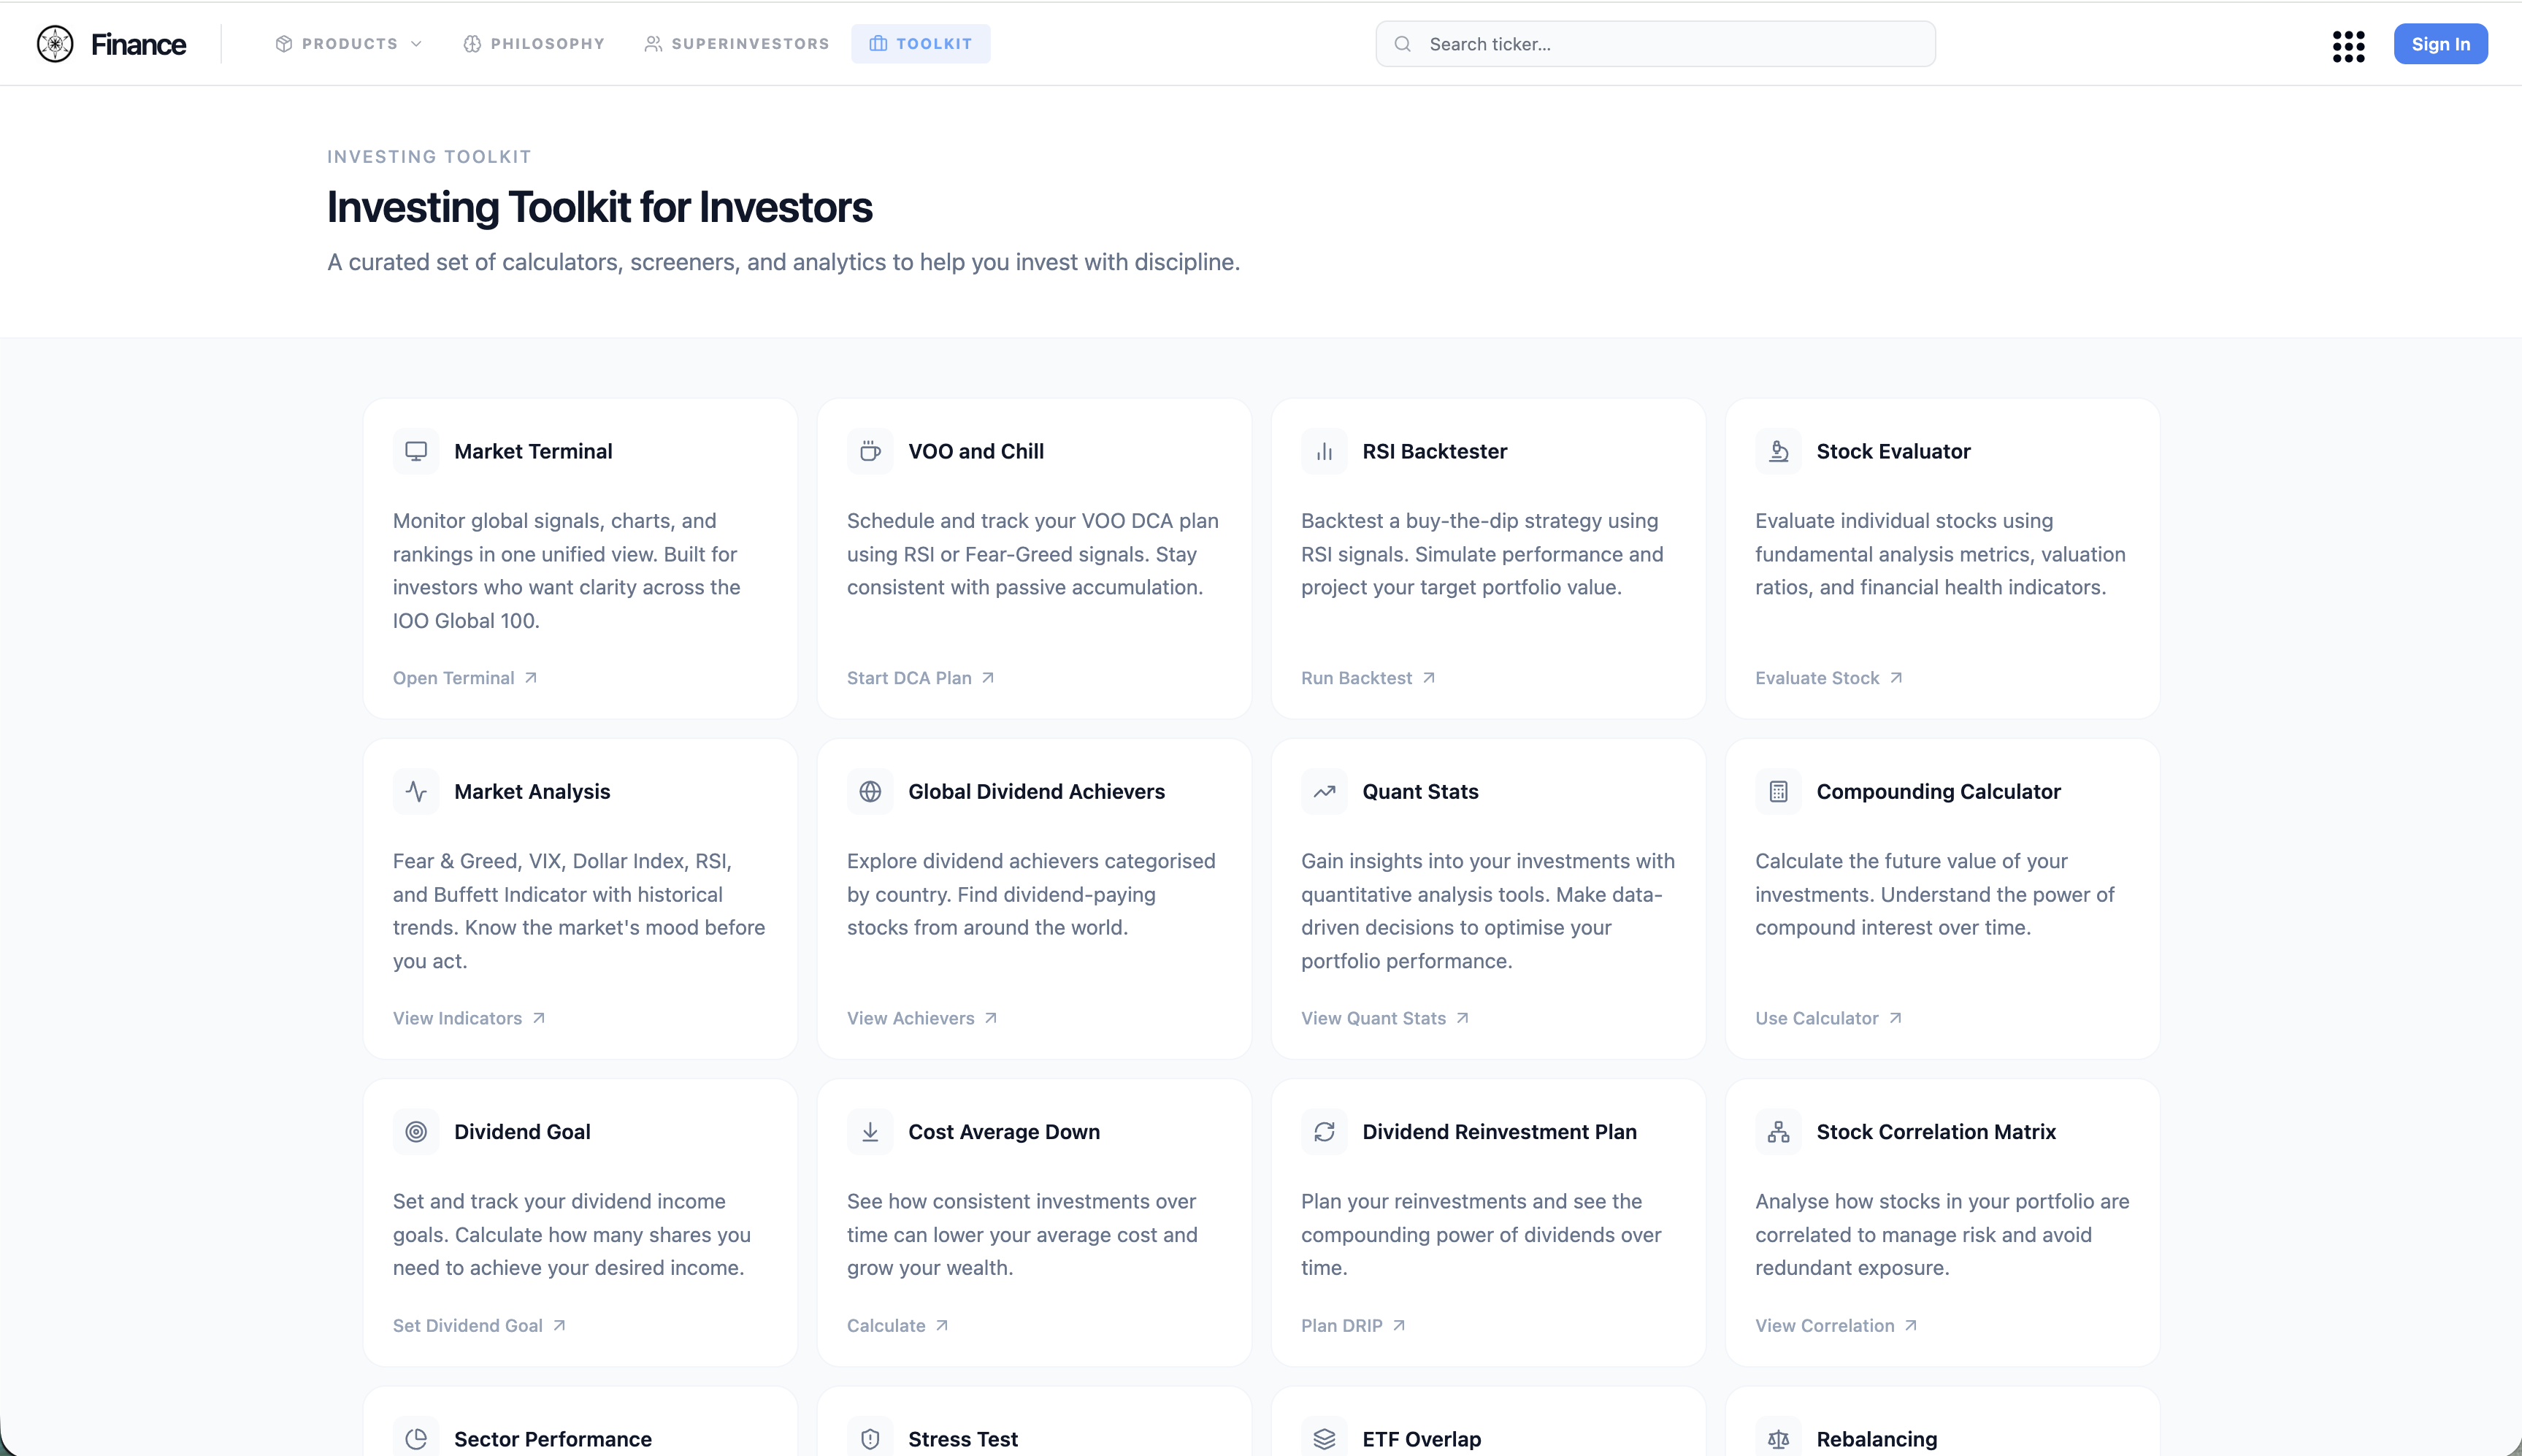Click the arrow icon beside Plan DRIP
2522x1456 pixels.
pos(1399,1325)
